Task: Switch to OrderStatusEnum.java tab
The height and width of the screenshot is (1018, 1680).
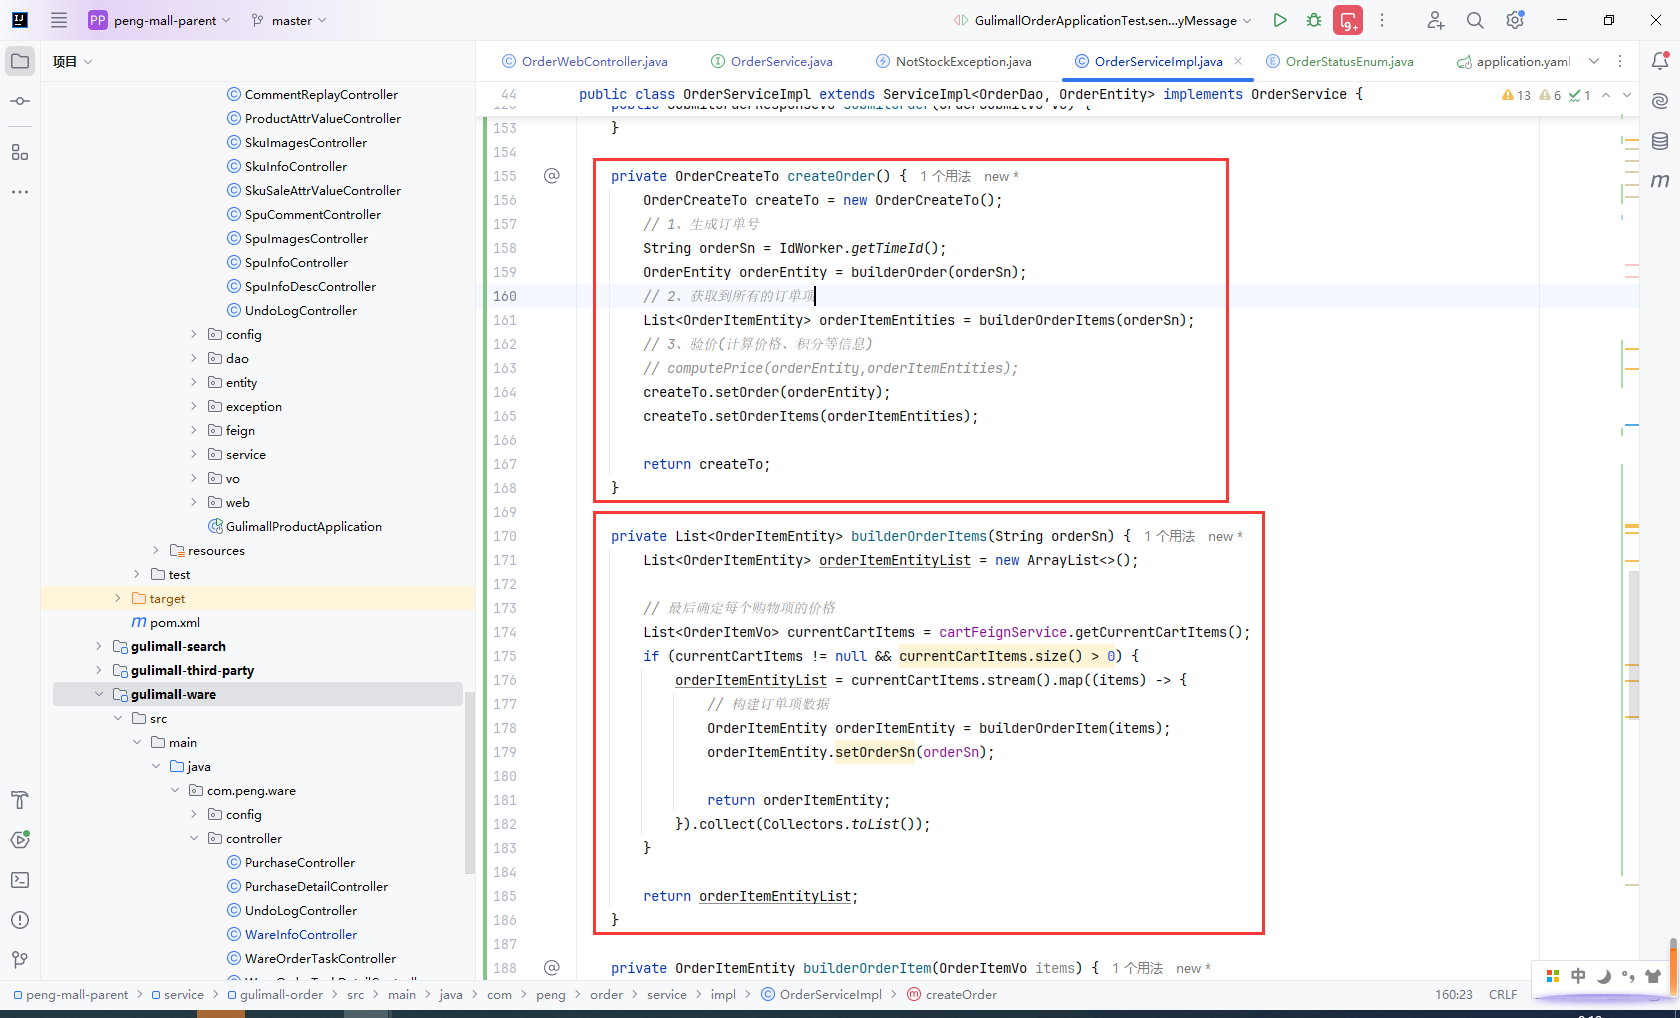Action: tap(1339, 62)
